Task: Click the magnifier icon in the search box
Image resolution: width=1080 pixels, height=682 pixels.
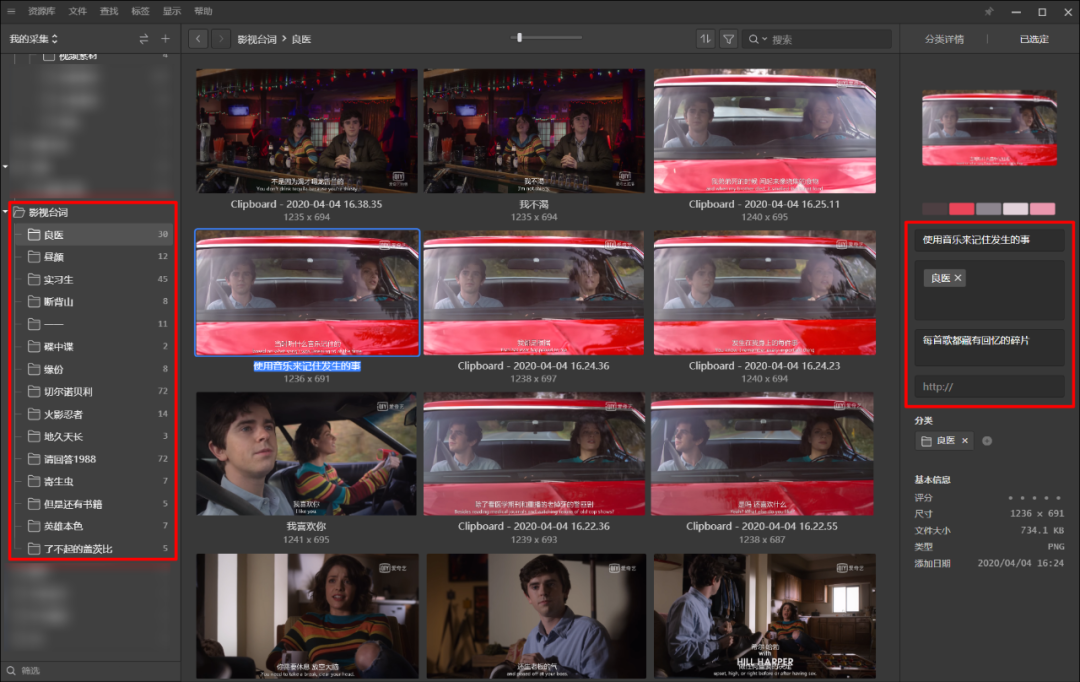Action: (x=754, y=39)
